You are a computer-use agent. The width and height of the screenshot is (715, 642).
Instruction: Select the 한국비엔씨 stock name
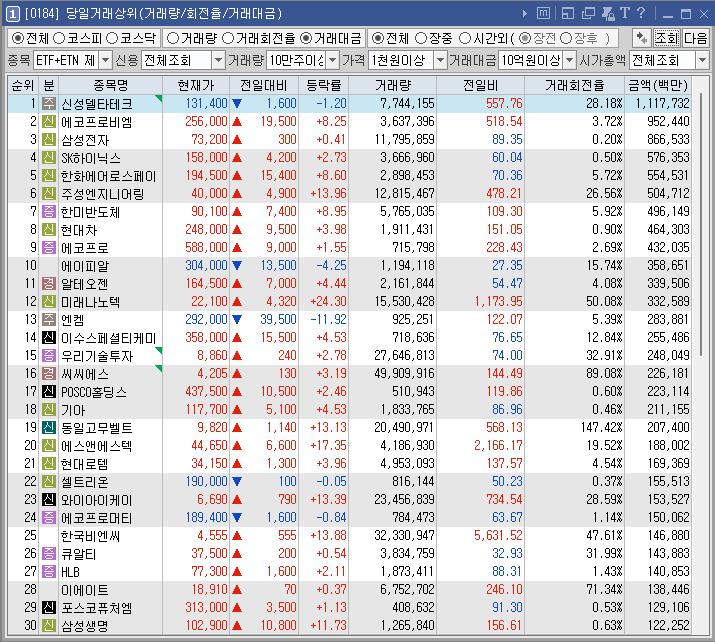pyautogui.click(x=90, y=536)
